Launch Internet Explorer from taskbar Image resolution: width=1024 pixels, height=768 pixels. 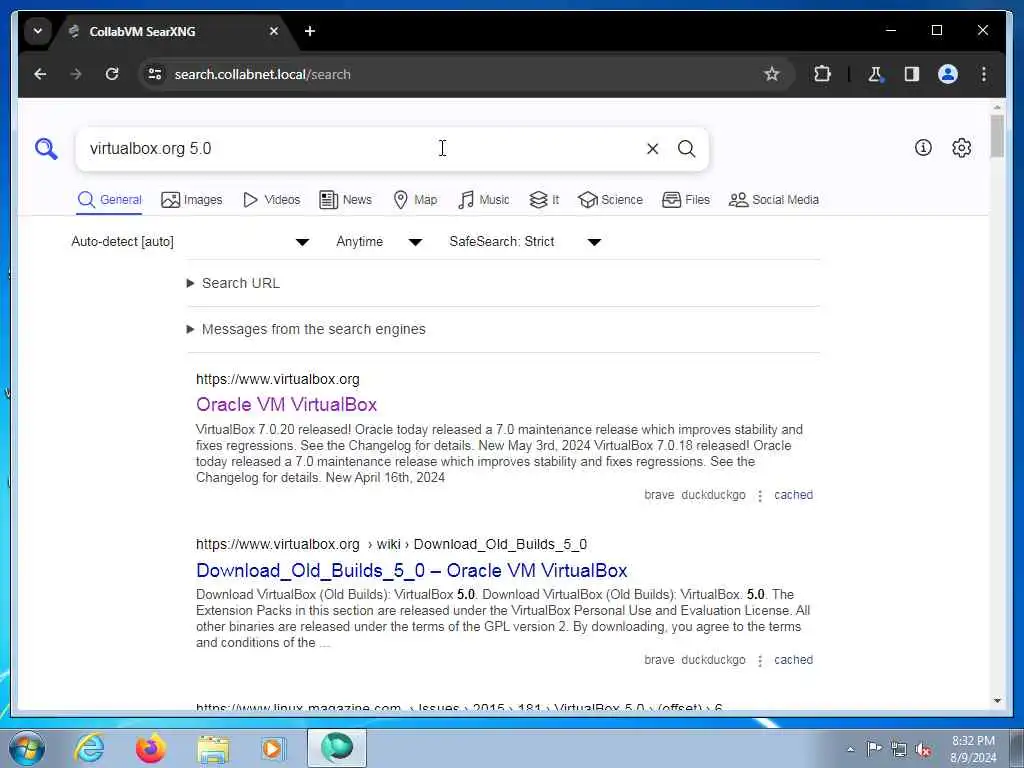89,748
